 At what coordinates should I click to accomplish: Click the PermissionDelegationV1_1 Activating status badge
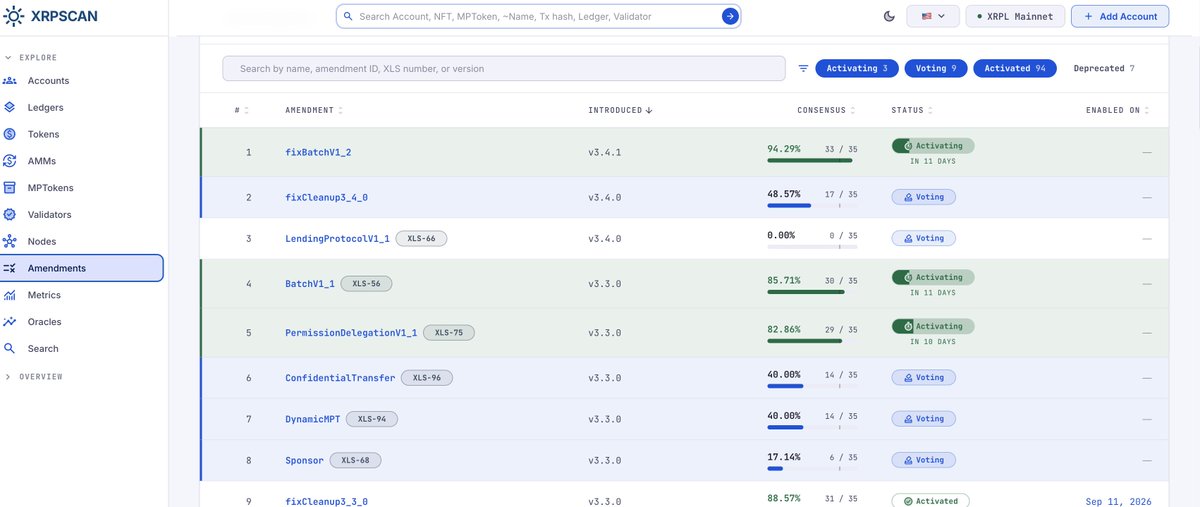(933, 326)
